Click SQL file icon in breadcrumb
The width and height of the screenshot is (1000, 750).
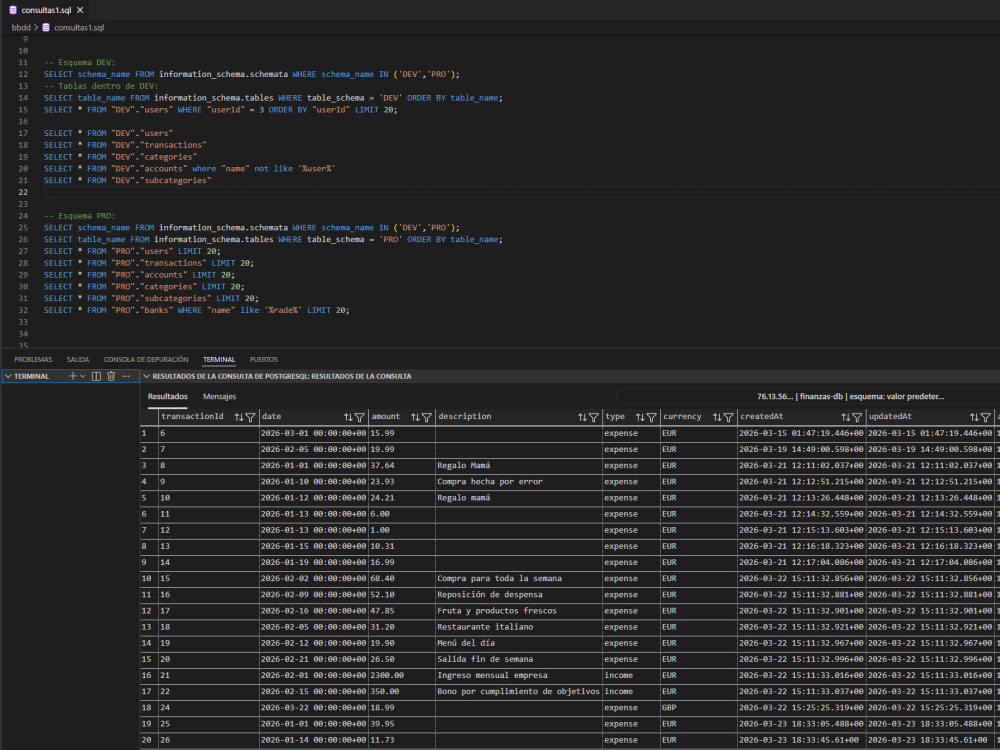point(46,27)
